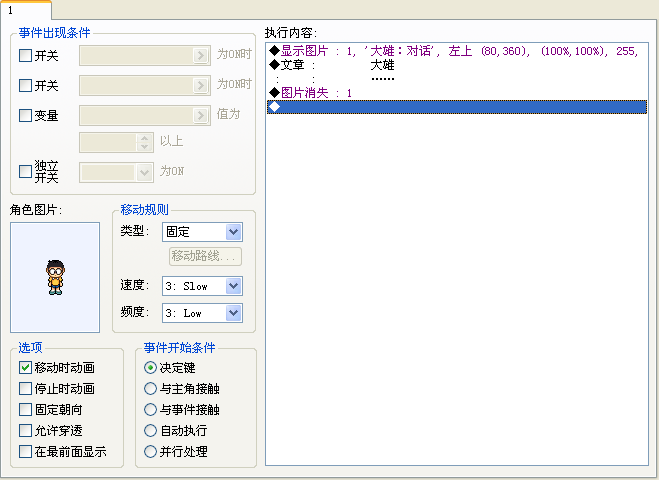Choose 自动执行 start condition
The width and height of the screenshot is (659, 480).
tap(150, 431)
